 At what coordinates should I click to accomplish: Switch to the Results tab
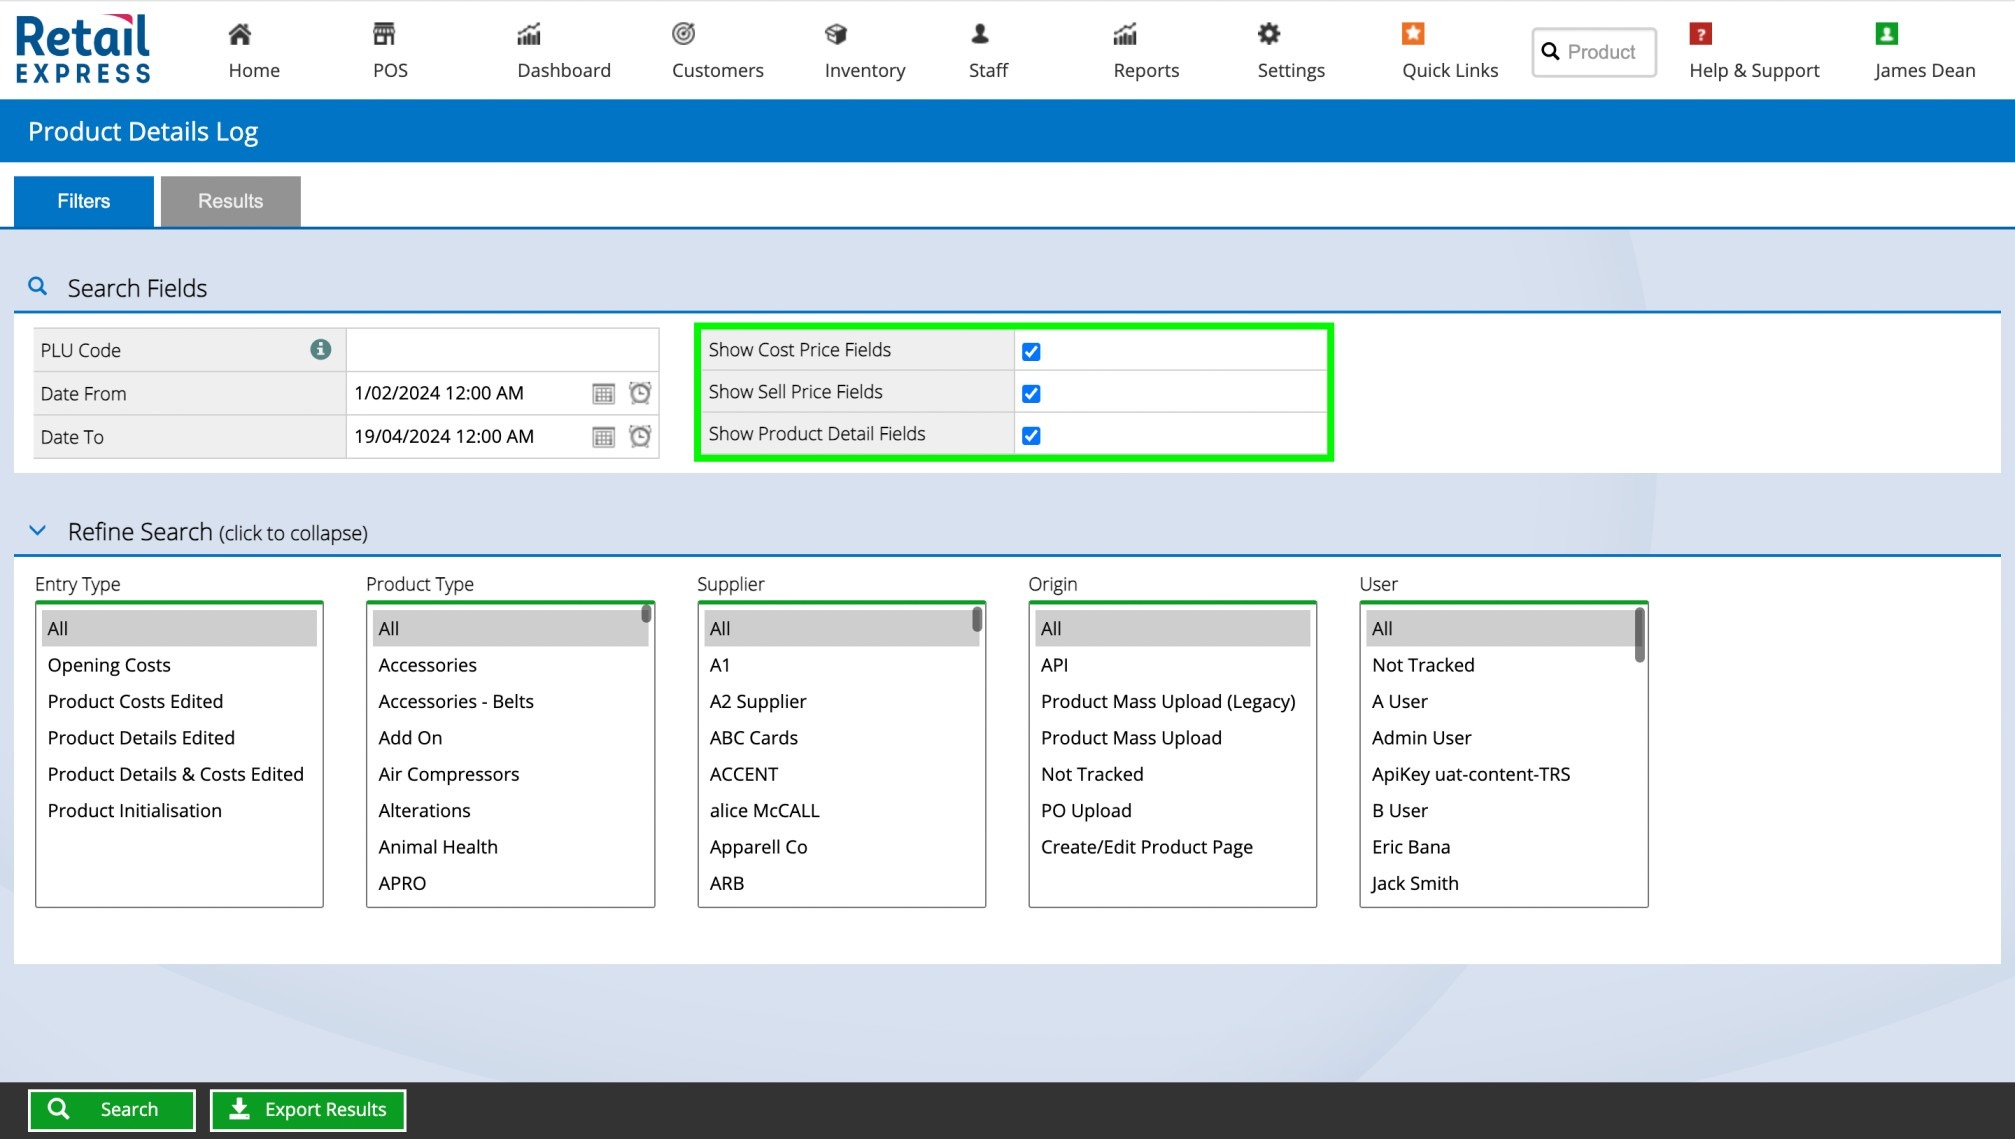[x=230, y=201]
